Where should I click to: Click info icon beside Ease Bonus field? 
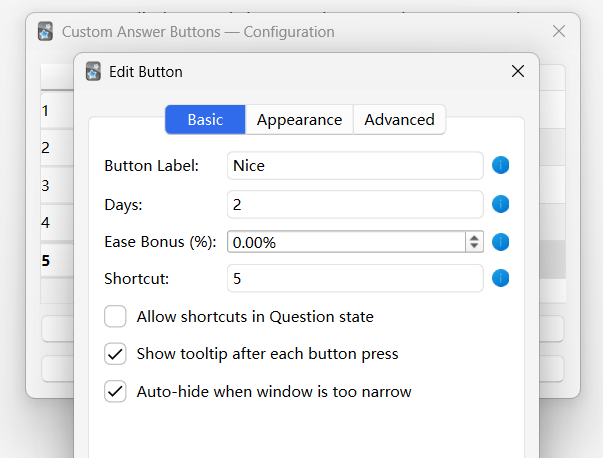(500, 242)
